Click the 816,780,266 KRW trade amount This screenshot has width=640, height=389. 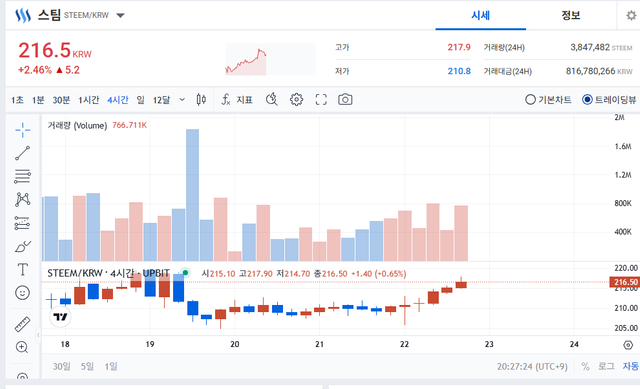[599, 71]
